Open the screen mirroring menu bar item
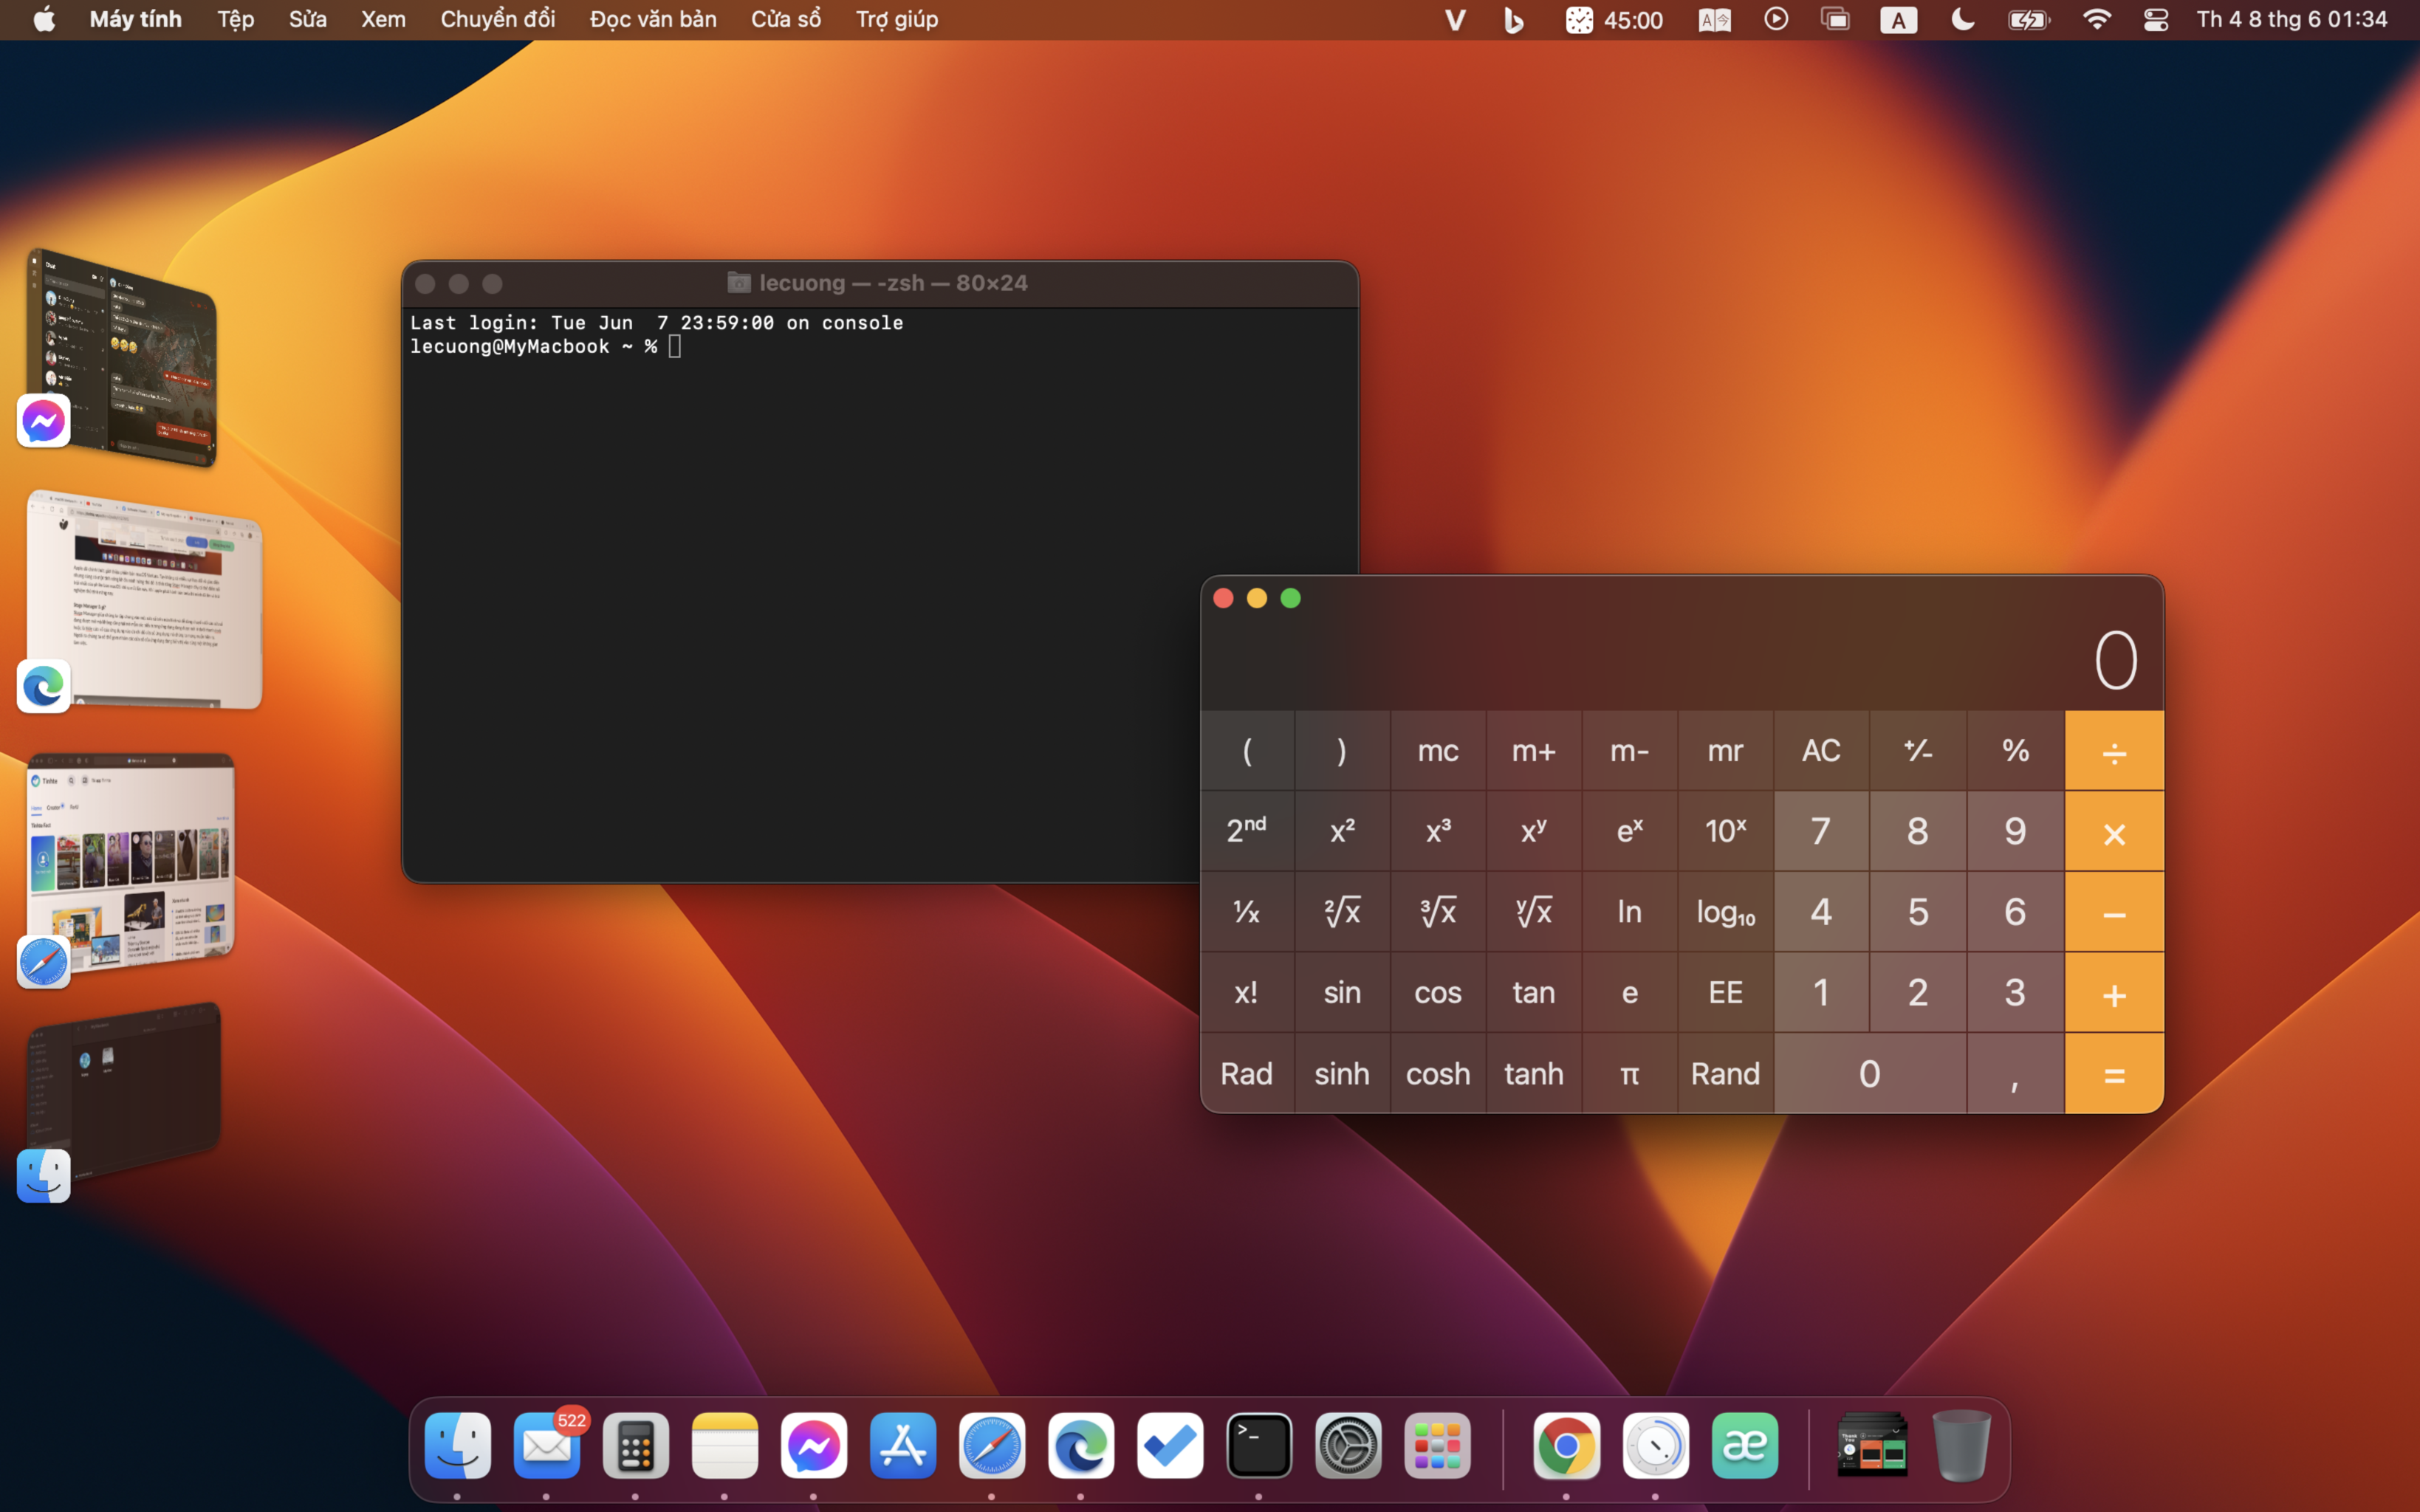2420x1512 pixels. click(x=1835, y=19)
